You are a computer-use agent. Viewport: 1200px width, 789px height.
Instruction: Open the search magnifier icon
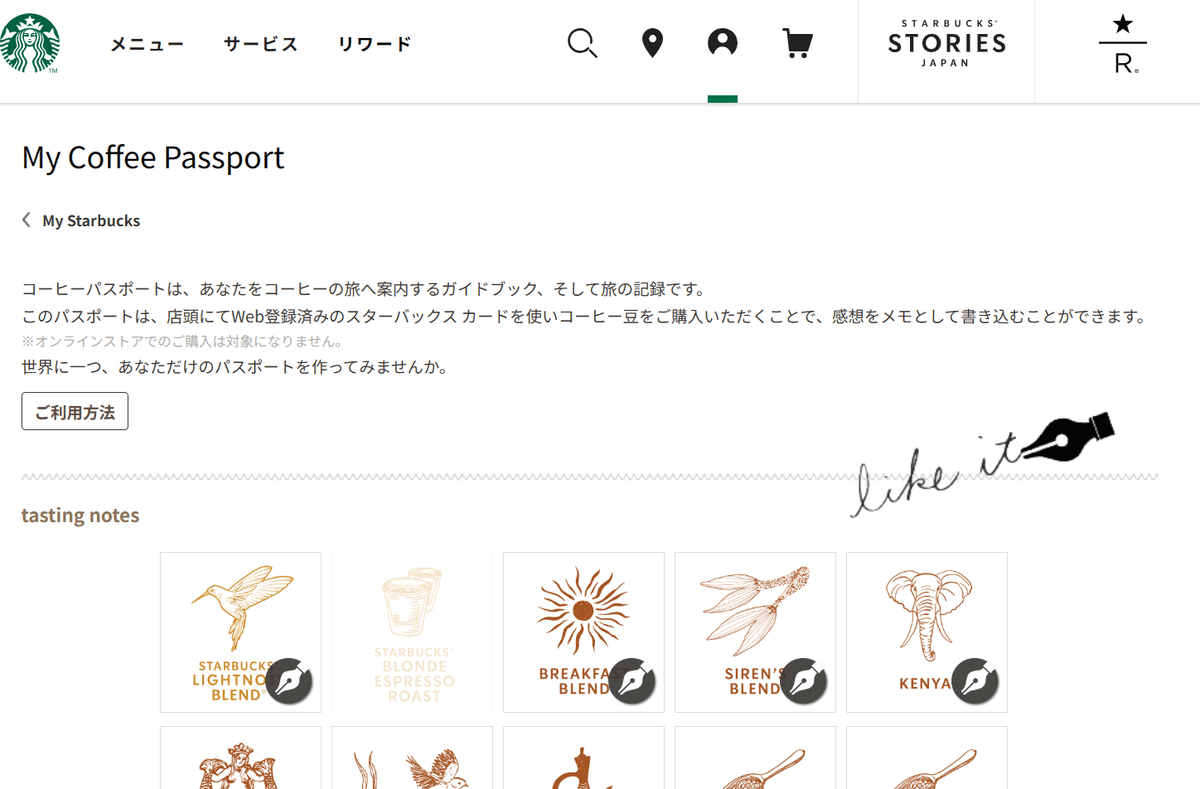coord(582,43)
